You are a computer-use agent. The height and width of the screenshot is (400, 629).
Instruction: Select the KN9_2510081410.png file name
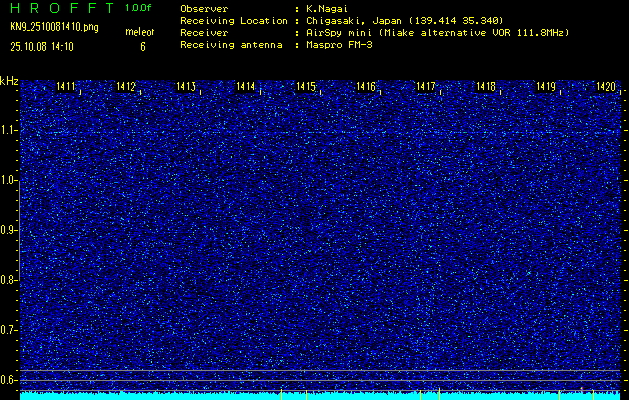point(55,28)
